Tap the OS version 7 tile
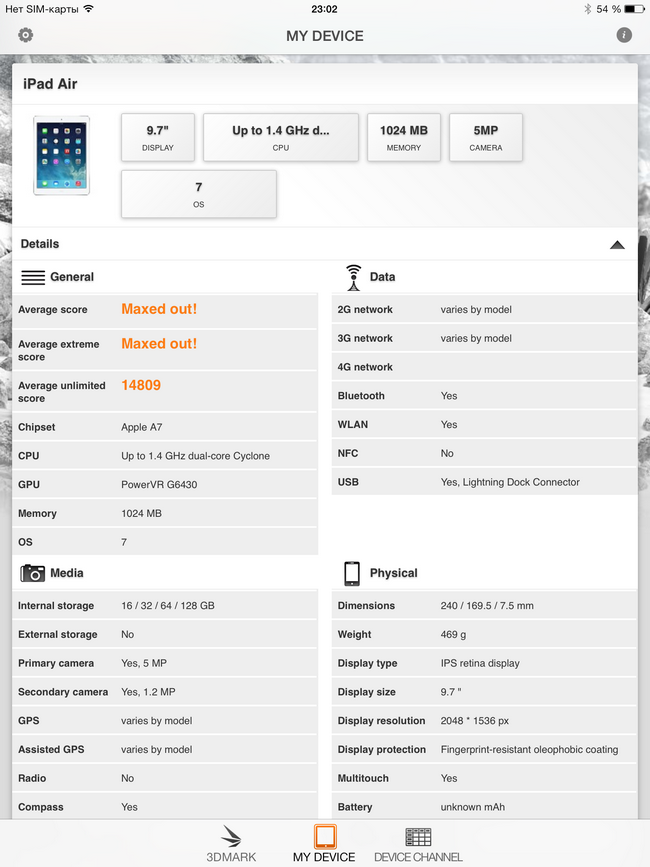 pyautogui.click(x=198, y=194)
